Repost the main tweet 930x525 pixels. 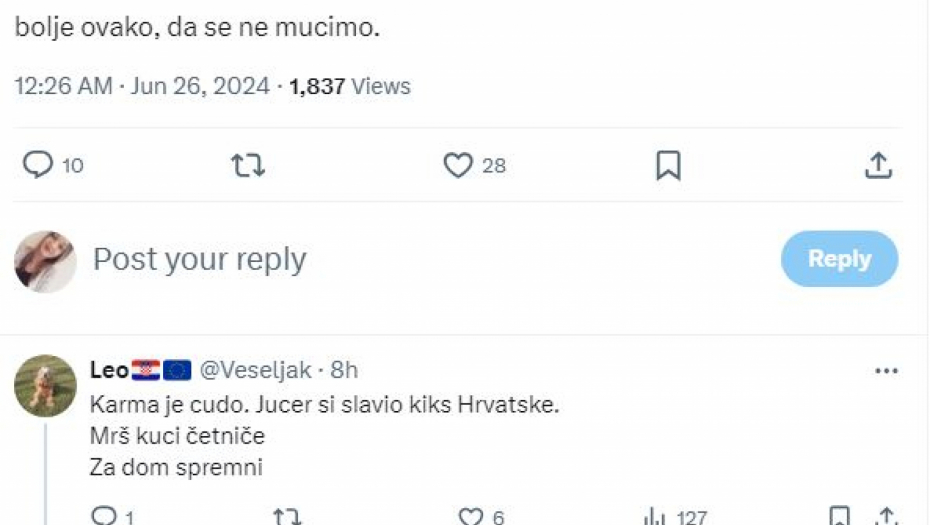coord(248,165)
